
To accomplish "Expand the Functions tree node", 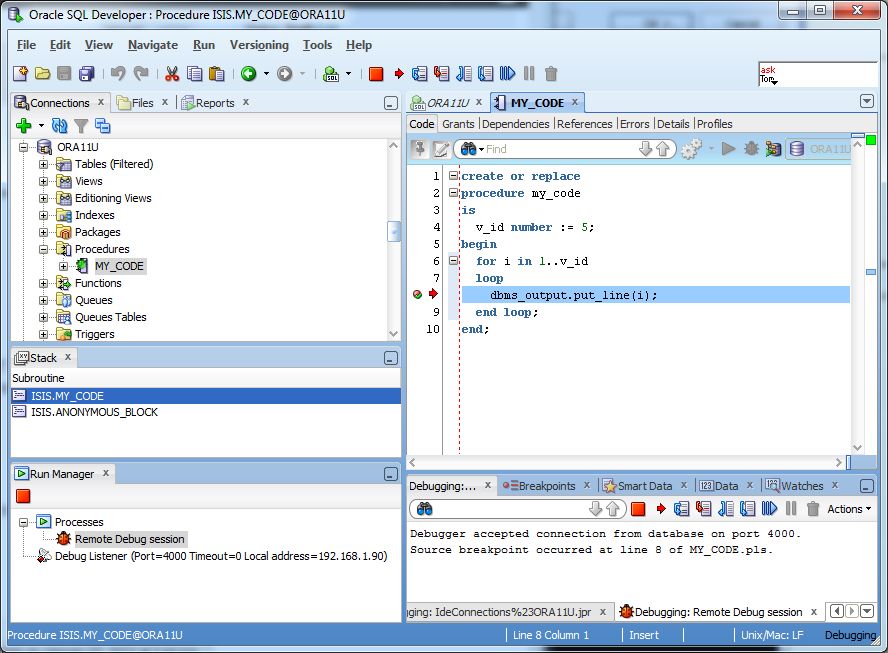I will pyautogui.click(x=44, y=283).
